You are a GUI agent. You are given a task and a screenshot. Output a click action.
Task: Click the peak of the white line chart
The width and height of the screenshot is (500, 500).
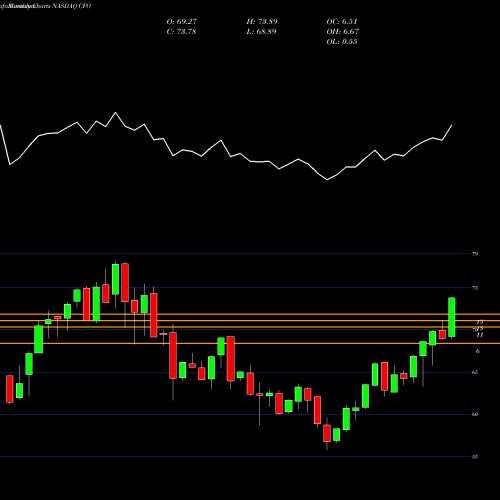(116, 113)
